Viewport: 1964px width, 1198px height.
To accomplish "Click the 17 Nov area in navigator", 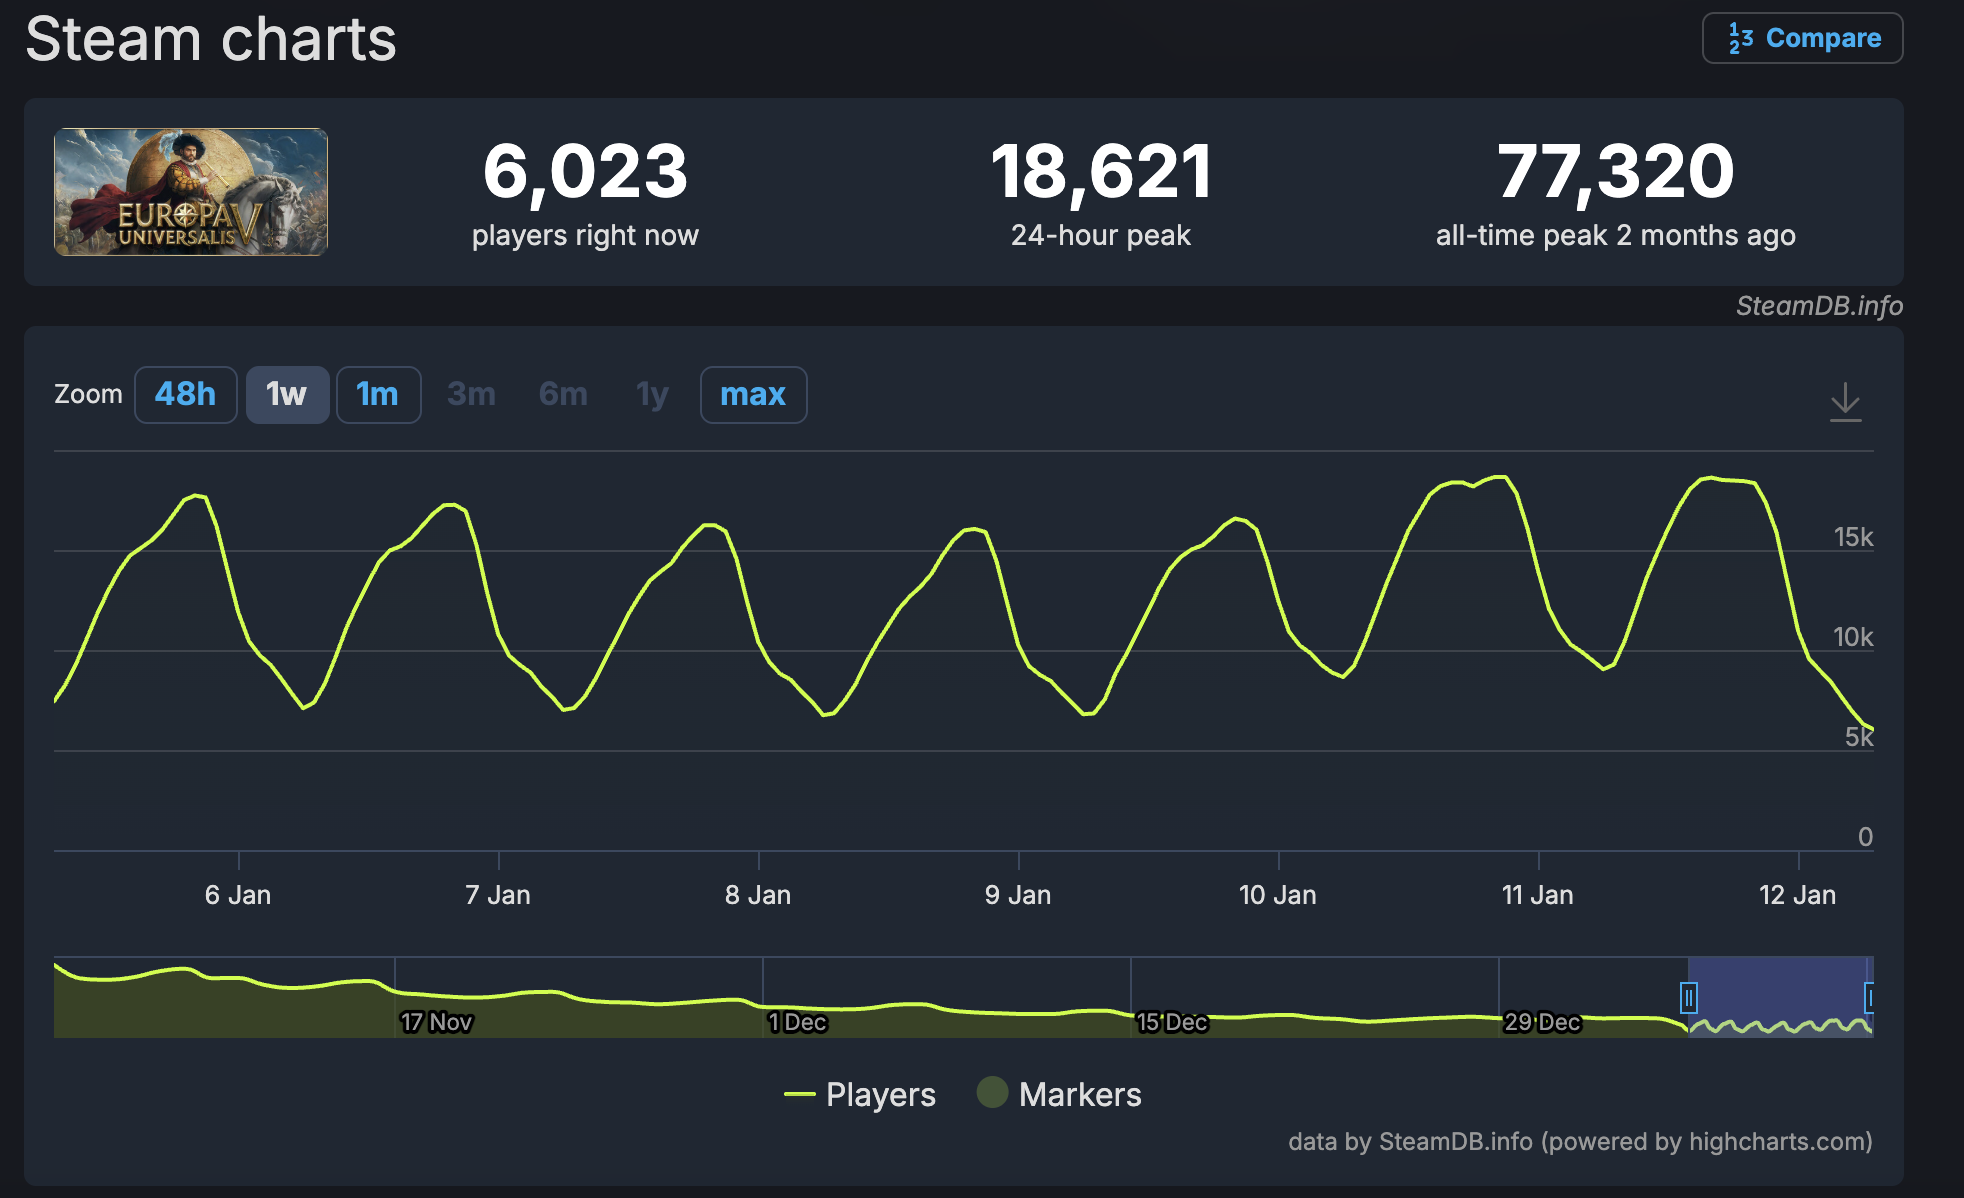I will coord(436,1021).
